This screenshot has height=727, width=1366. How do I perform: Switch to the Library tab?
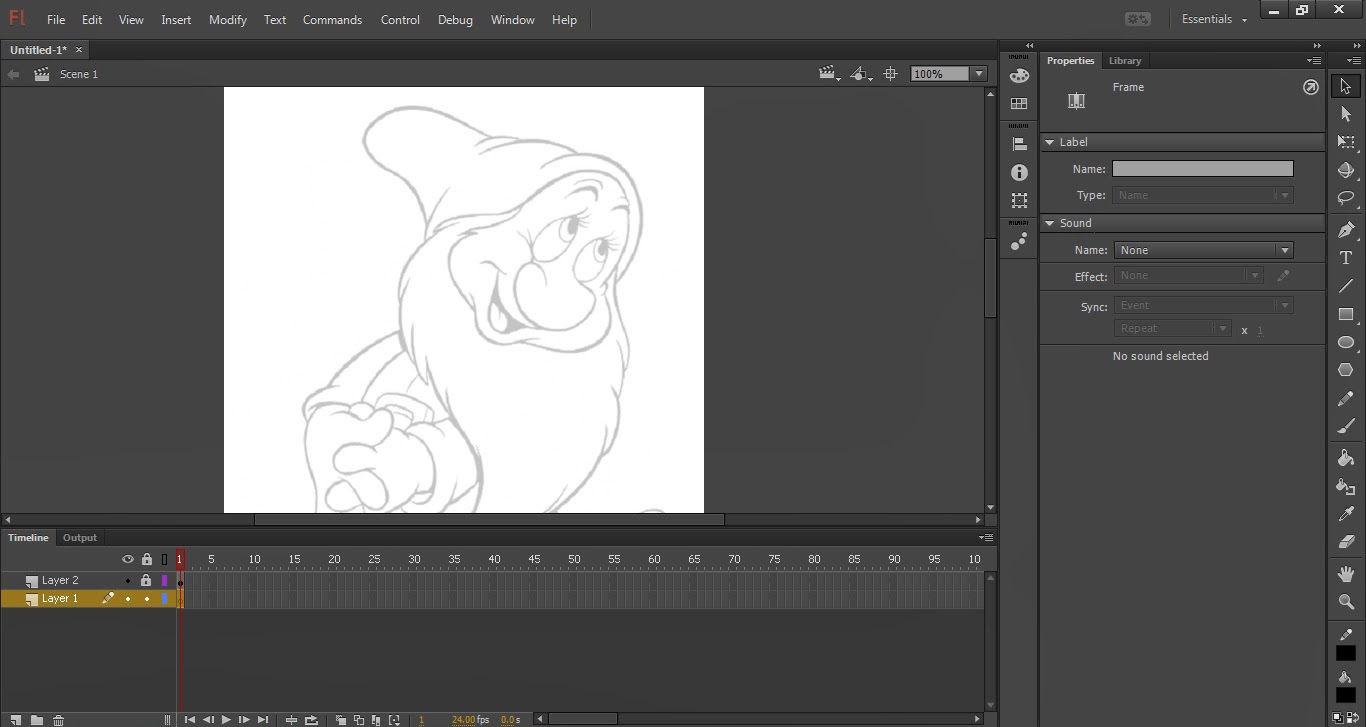click(1125, 61)
